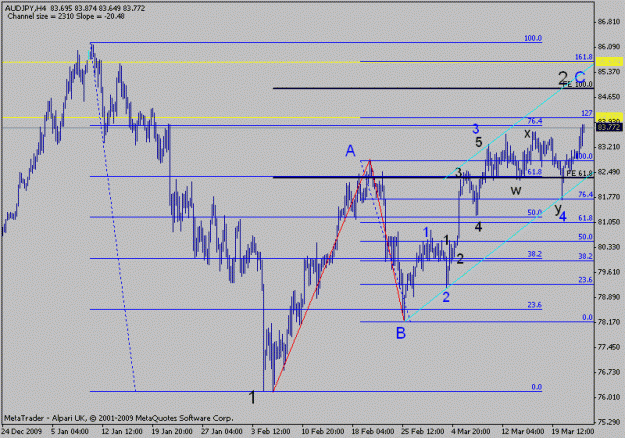This screenshot has height=438, width=625.
Task: Click the 12 Mar 04:00 time label
Action: click(523, 431)
